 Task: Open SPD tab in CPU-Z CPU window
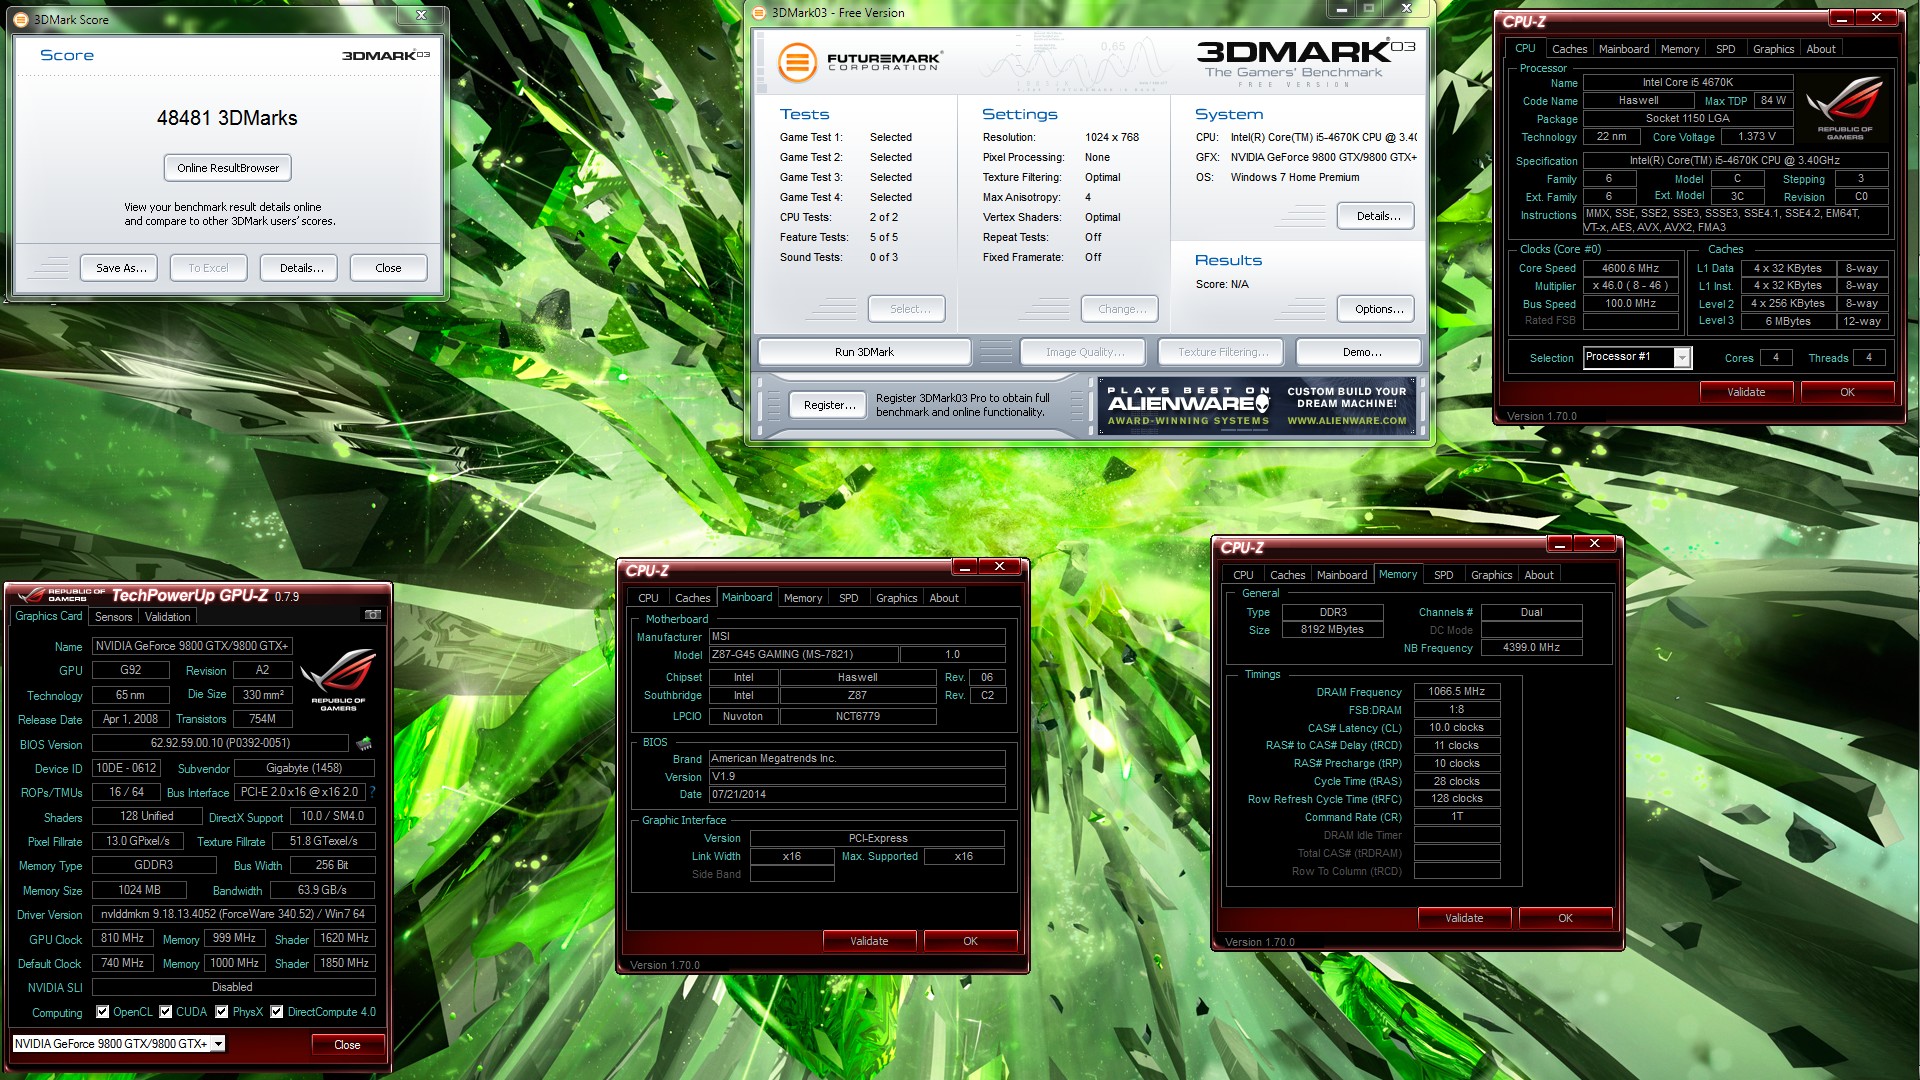tap(1725, 49)
